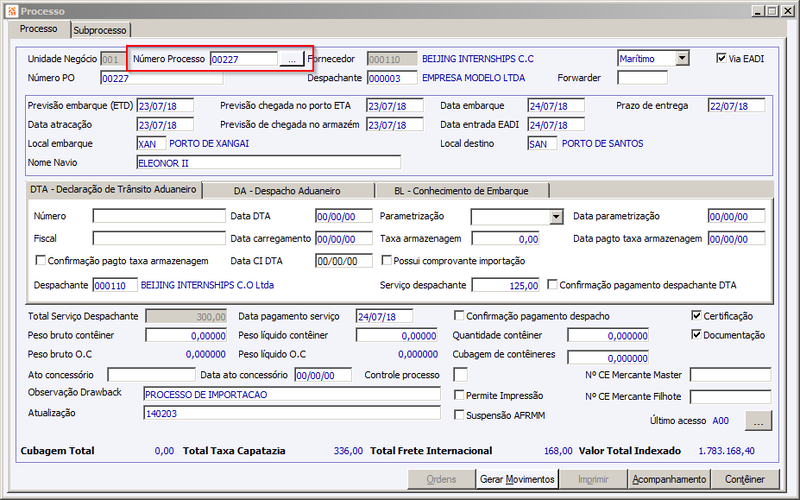Edit Nome Navio ELEONOR II field
The image size is (800, 500).
coord(269,163)
